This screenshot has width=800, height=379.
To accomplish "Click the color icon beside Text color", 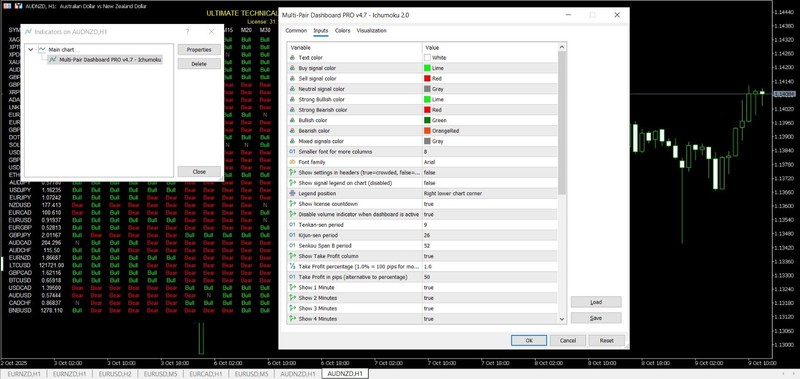I will pyautogui.click(x=292, y=58).
